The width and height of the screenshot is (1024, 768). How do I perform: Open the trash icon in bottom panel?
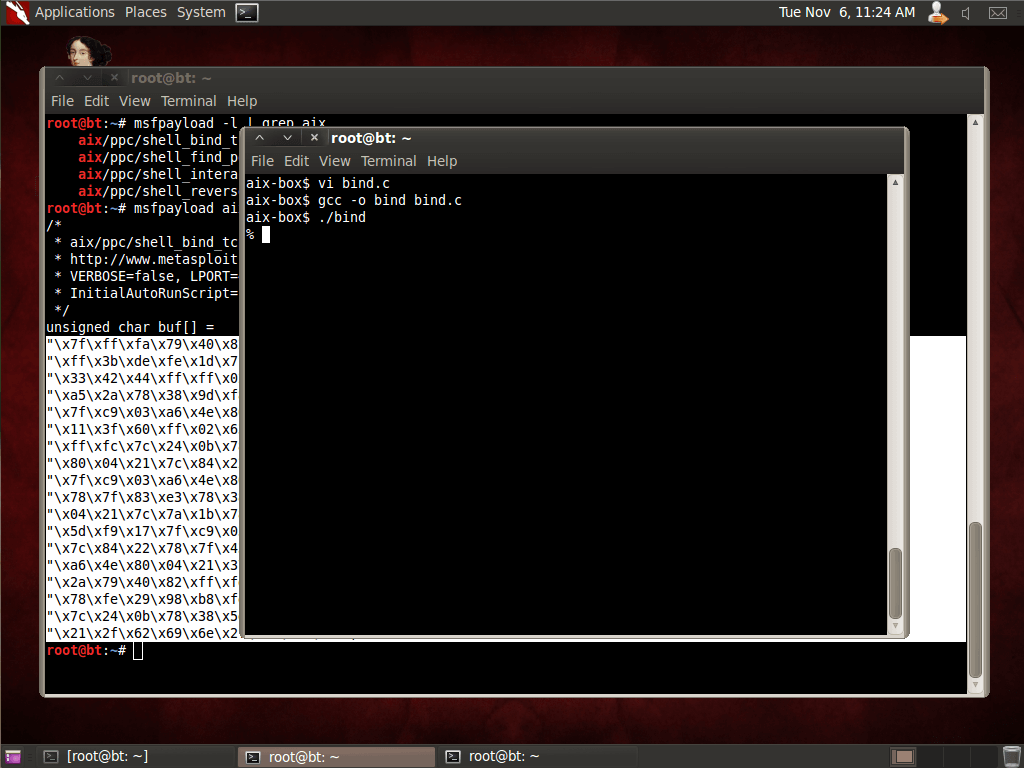[x=1010, y=756]
